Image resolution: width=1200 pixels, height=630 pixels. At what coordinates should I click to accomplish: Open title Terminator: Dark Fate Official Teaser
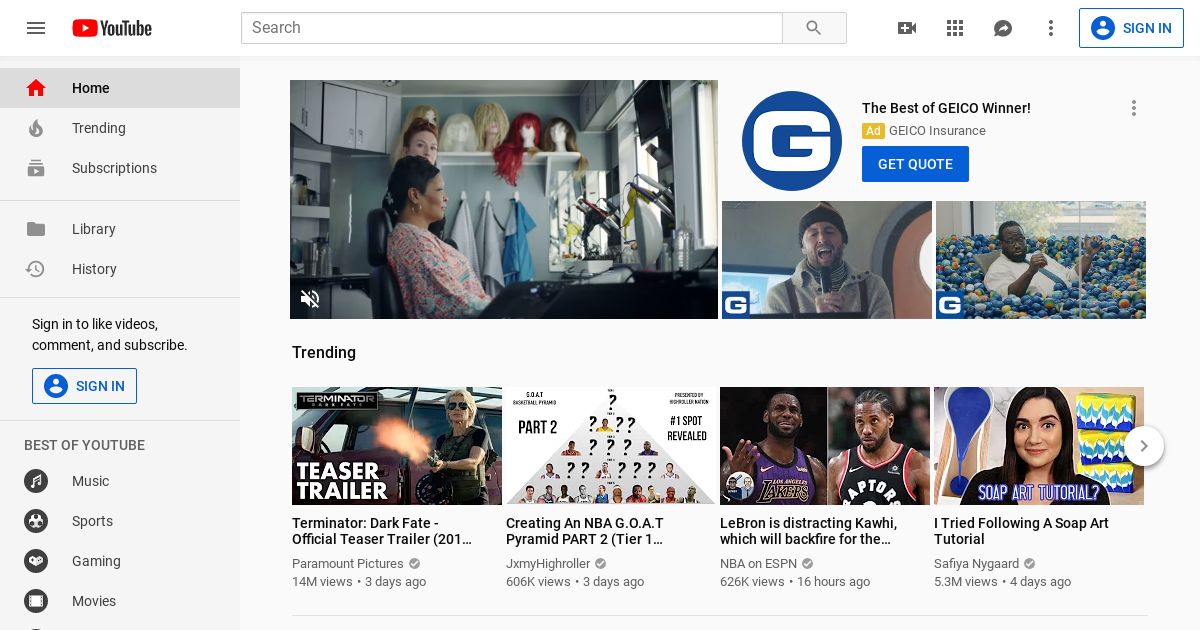(x=382, y=531)
